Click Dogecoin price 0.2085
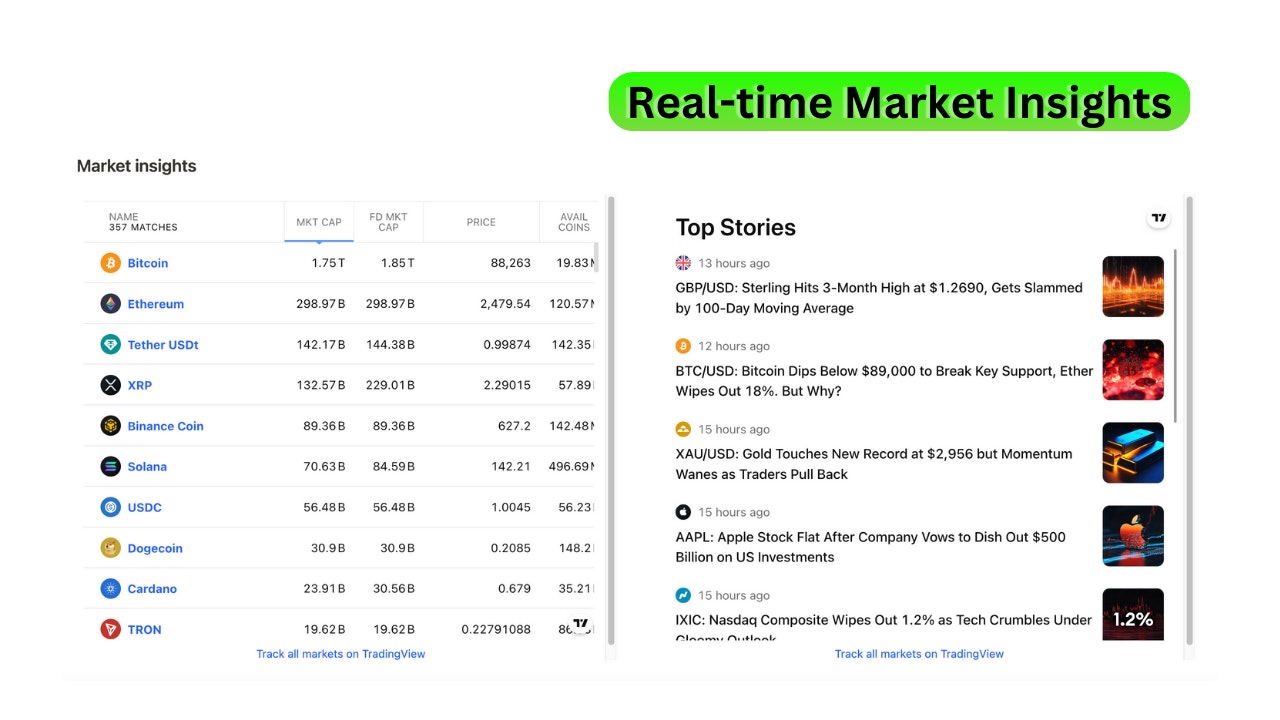Image resolution: width=1280 pixels, height=720 pixels. (x=511, y=548)
